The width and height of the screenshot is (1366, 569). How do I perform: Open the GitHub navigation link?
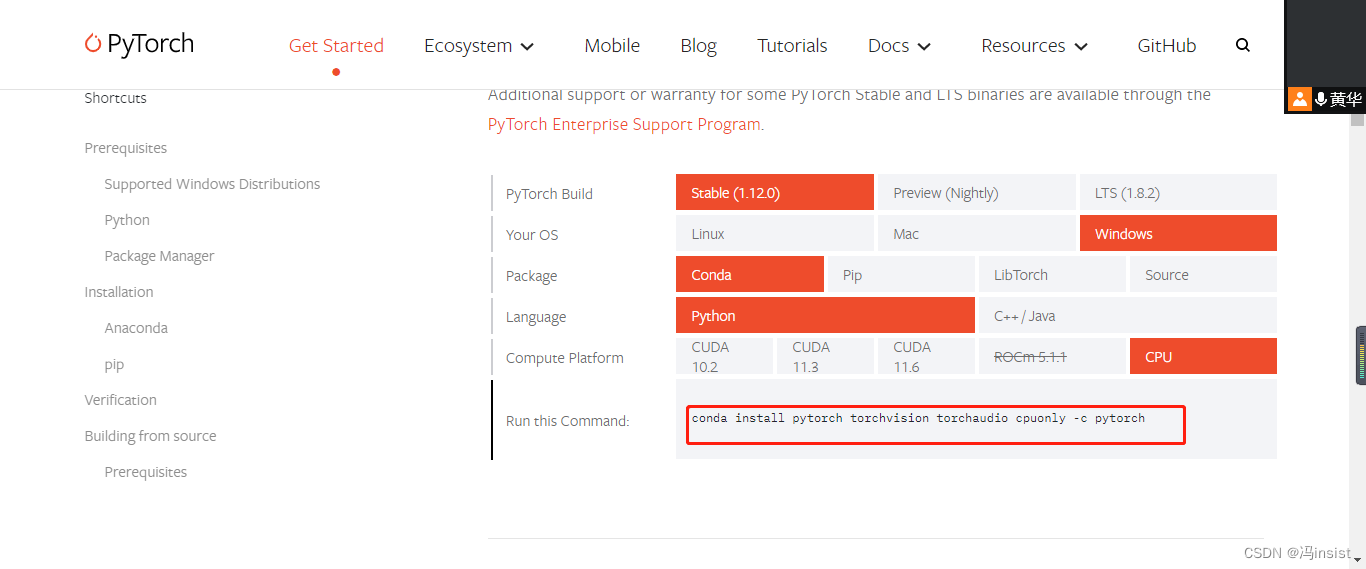(x=1166, y=46)
